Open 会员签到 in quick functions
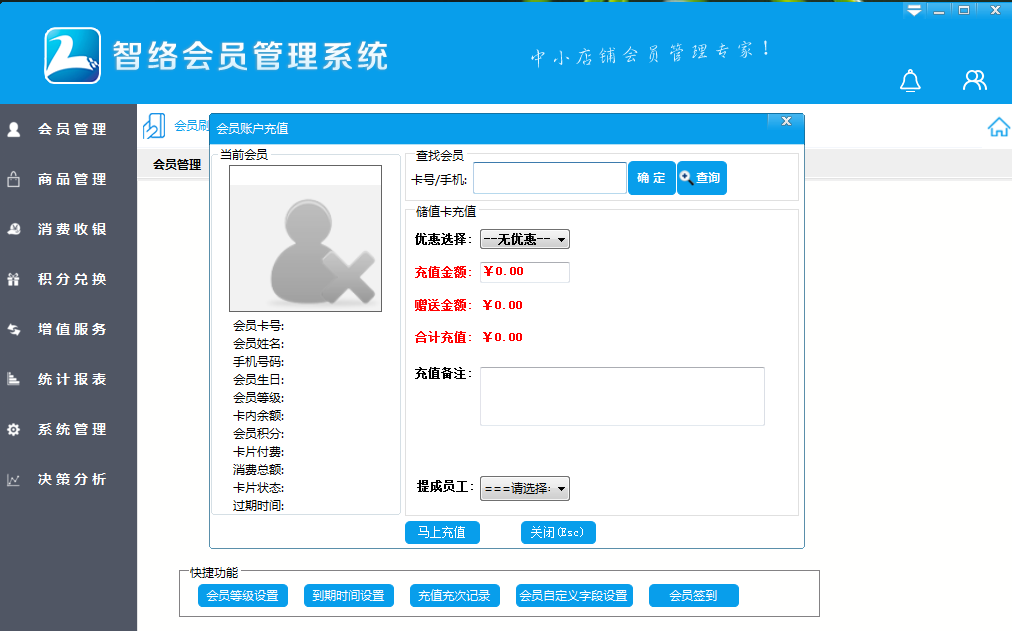1012x631 pixels. [694, 595]
